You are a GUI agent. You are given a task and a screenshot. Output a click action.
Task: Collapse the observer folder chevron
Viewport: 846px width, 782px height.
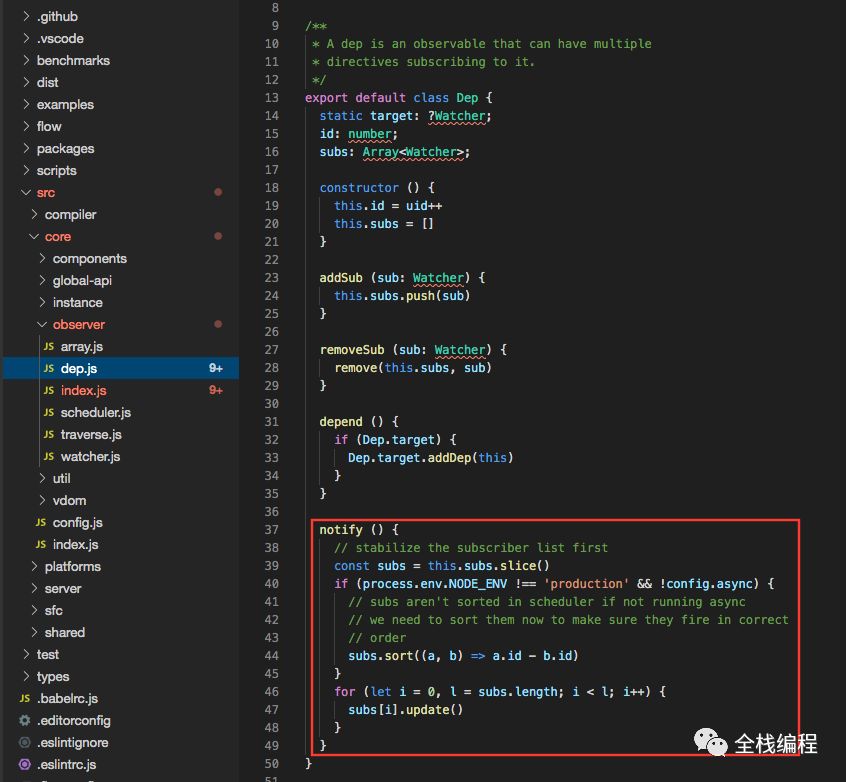coord(42,324)
